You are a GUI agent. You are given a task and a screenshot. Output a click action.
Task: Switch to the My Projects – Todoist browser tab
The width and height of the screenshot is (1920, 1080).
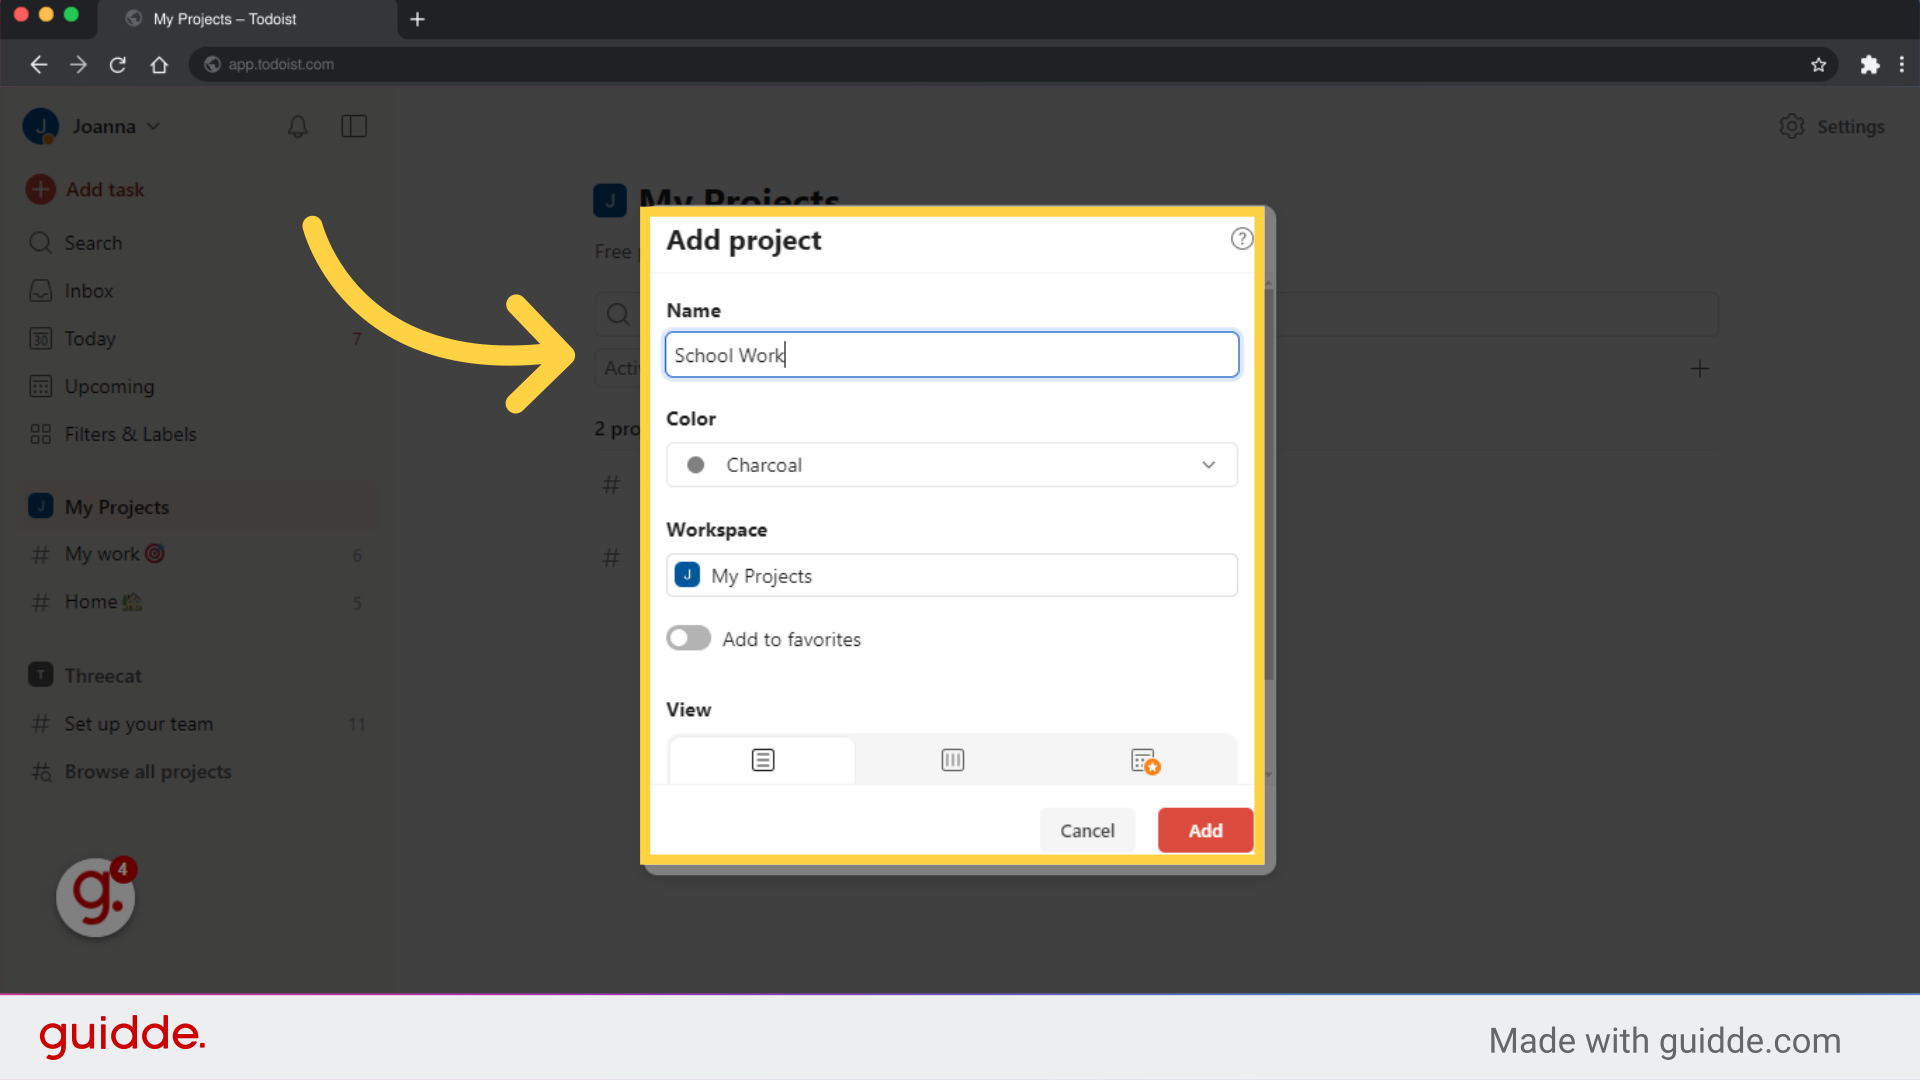pyautogui.click(x=222, y=19)
